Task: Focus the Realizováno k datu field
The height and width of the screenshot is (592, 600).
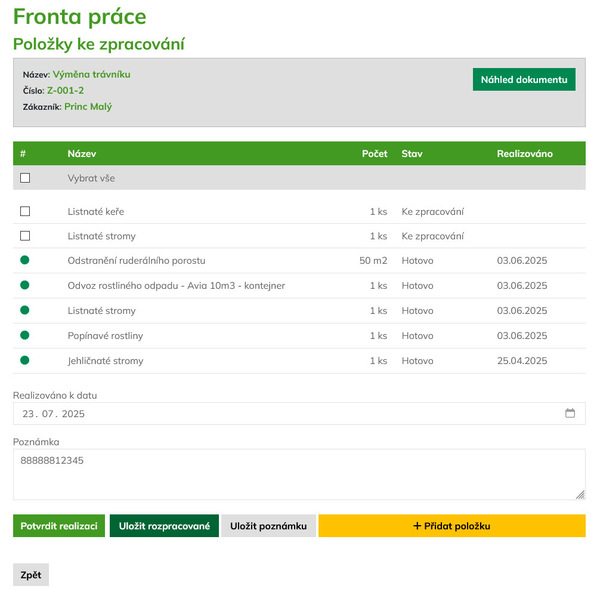Action: pyautogui.click(x=299, y=413)
